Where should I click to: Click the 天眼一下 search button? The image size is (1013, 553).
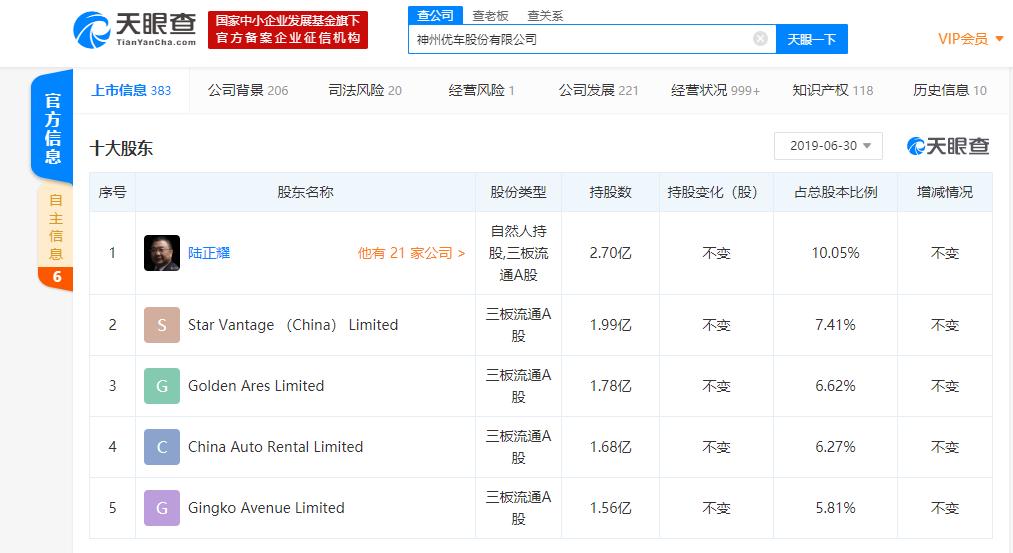click(x=811, y=39)
